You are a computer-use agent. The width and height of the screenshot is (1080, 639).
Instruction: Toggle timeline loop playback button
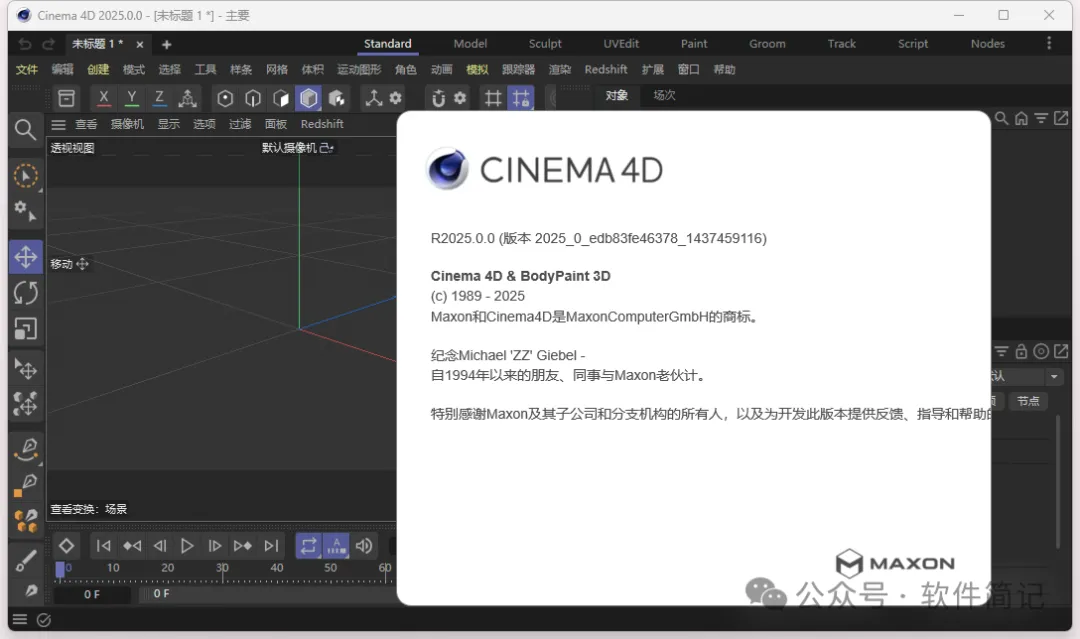308,546
